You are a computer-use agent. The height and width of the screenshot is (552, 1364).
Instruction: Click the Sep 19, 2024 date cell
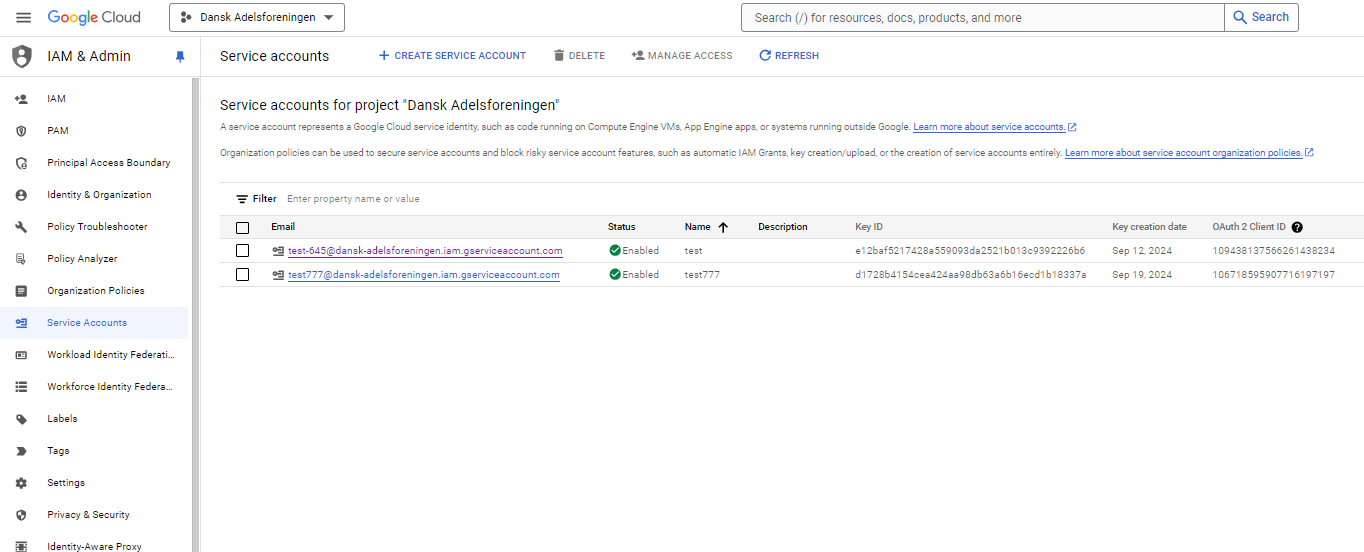[1142, 275]
